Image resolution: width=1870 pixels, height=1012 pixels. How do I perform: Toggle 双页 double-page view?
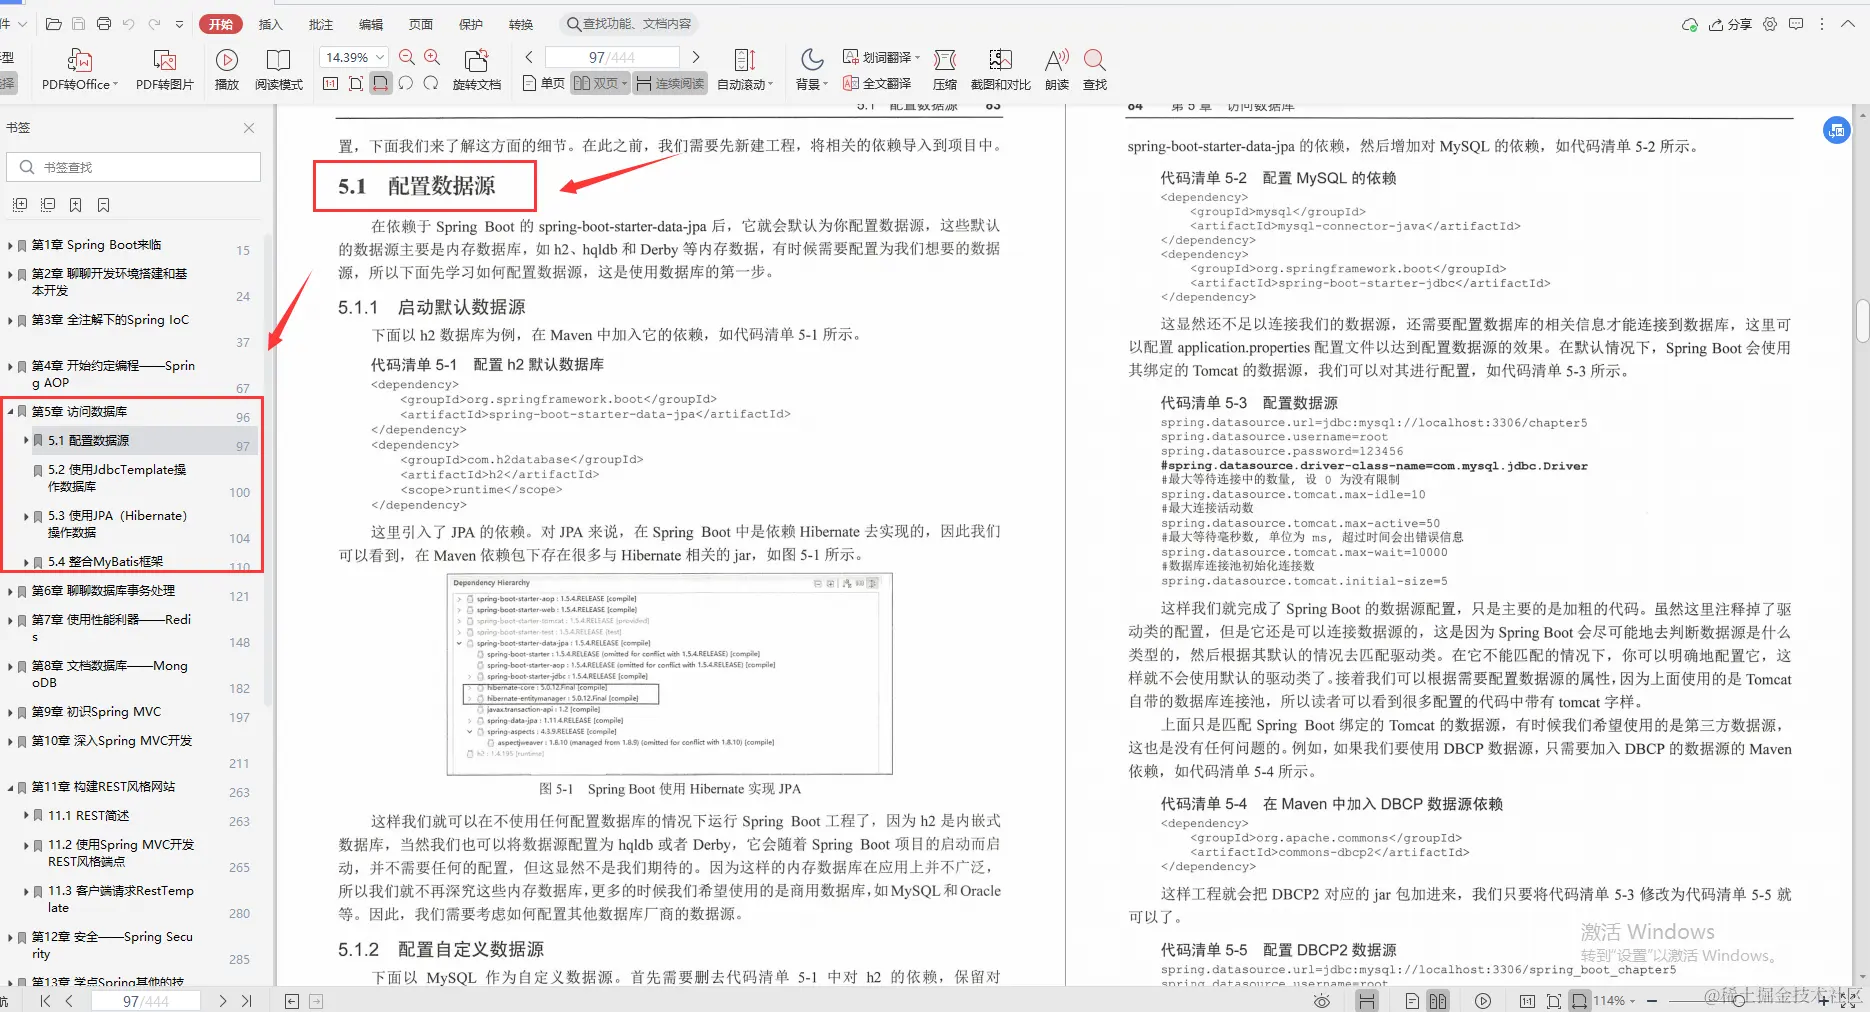click(598, 83)
